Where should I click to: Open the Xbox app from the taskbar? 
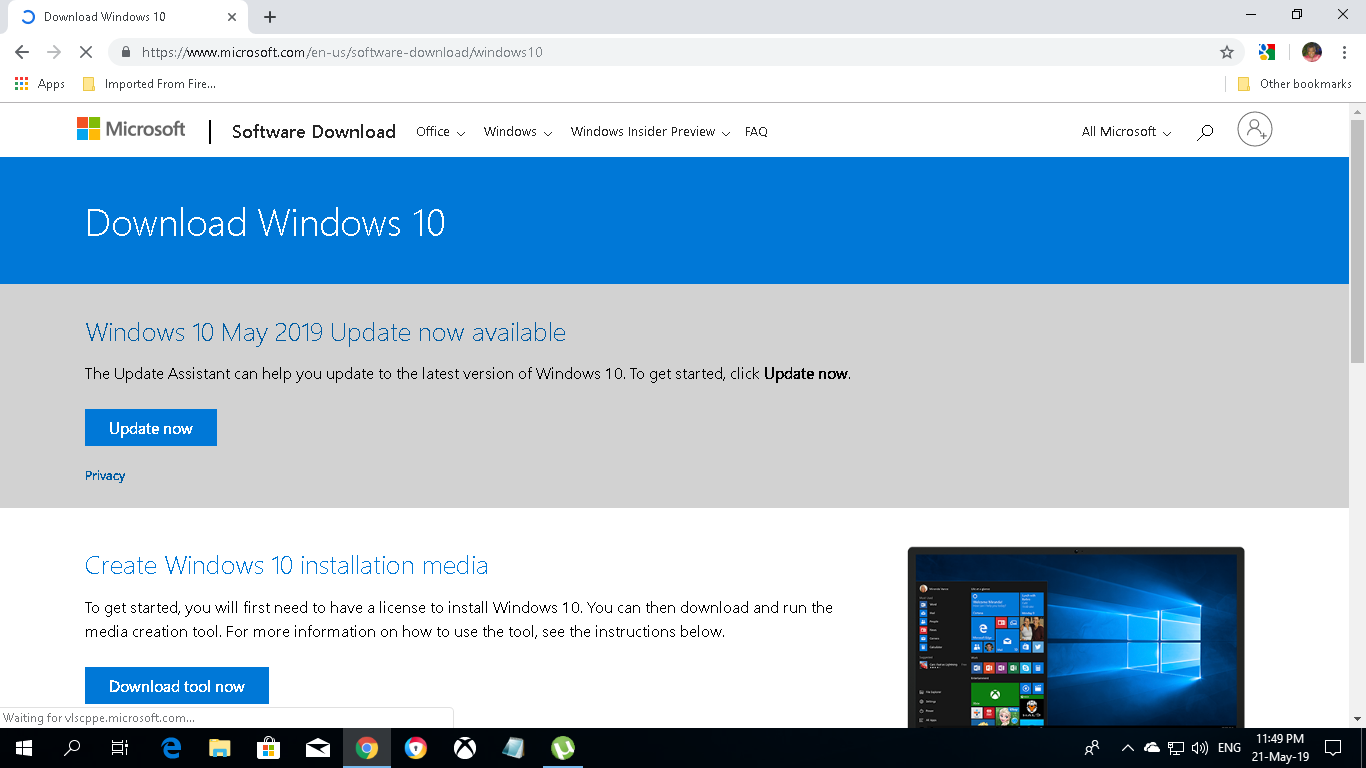(465, 748)
